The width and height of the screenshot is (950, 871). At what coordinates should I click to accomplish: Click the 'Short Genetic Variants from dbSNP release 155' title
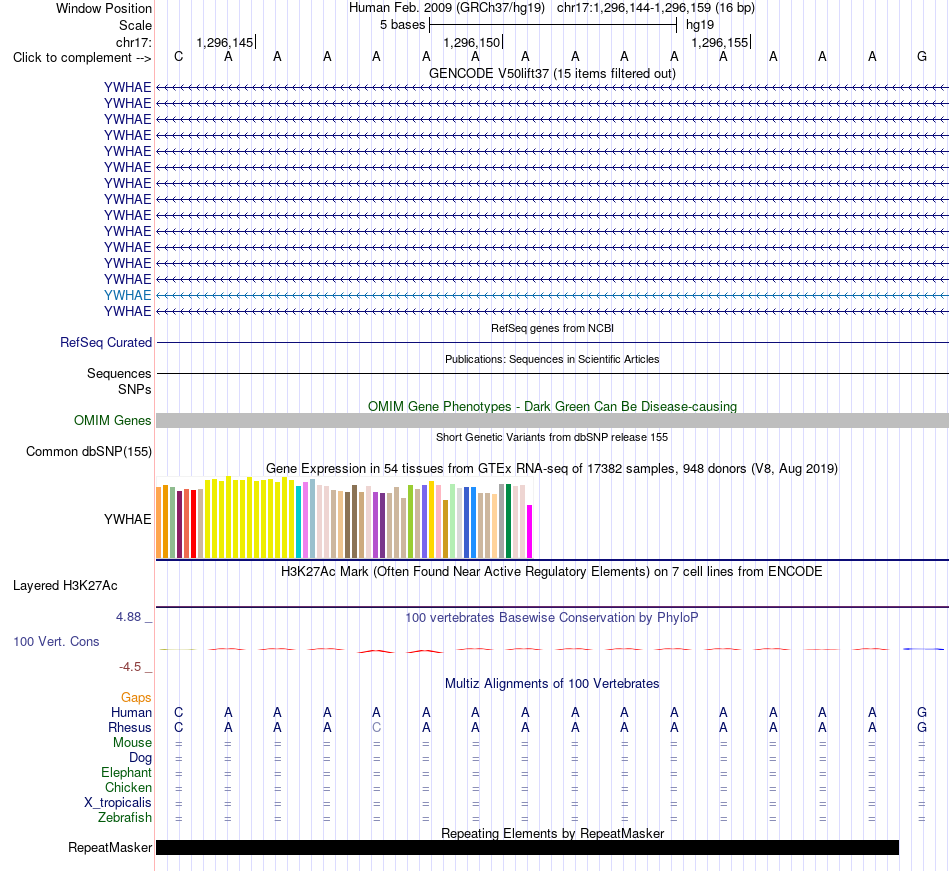coord(552,437)
